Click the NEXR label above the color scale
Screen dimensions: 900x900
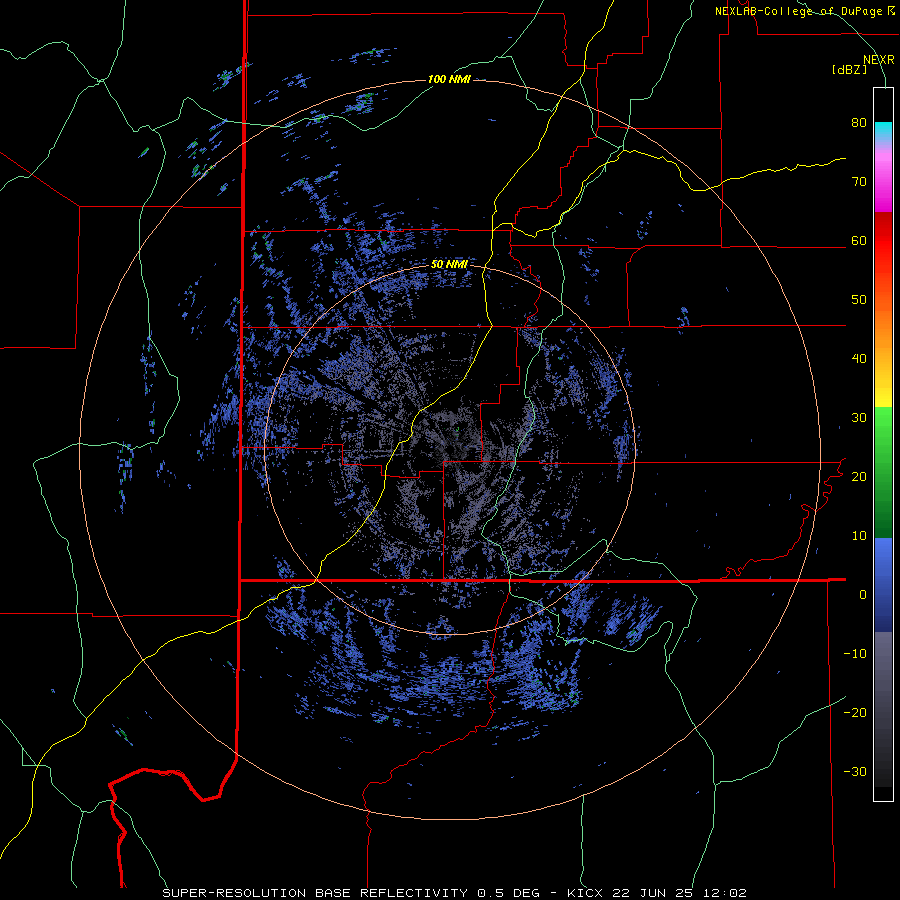pos(879,60)
